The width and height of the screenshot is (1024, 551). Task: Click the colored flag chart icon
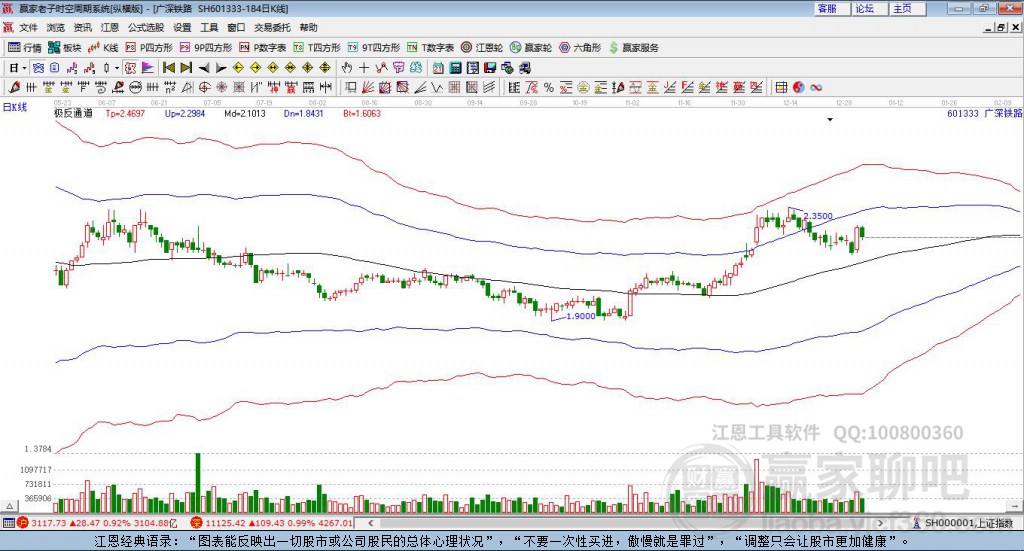pos(148,68)
